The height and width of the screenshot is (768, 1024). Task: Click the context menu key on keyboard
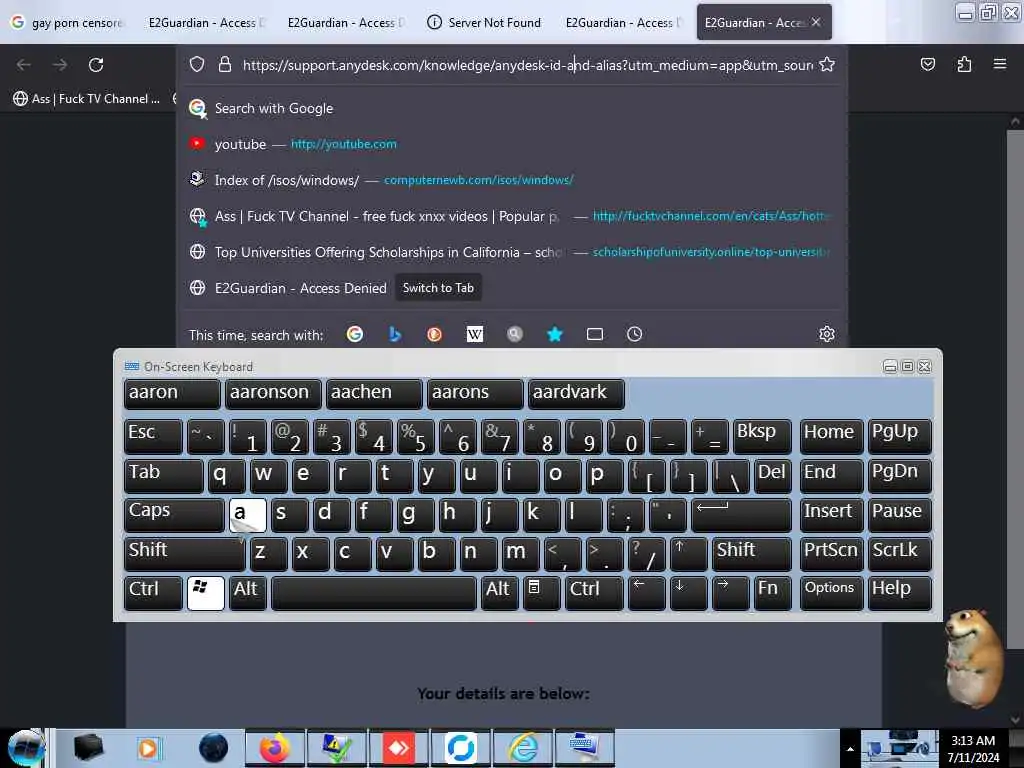pos(541,593)
